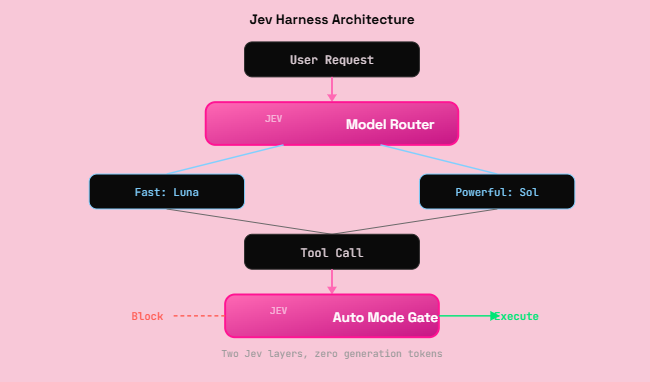650x382 pixels.
Task: Select the Model Router node
Action: 332,123
